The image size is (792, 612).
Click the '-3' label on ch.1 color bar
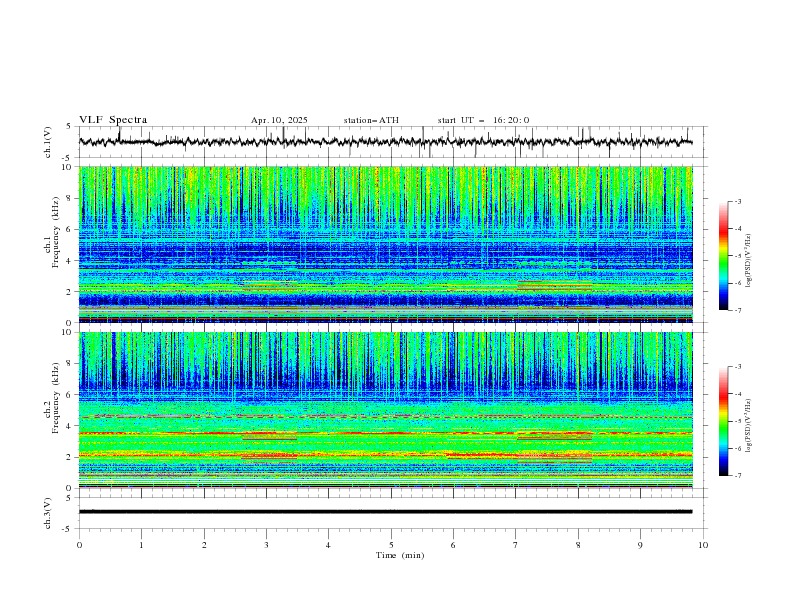point(737,201)
